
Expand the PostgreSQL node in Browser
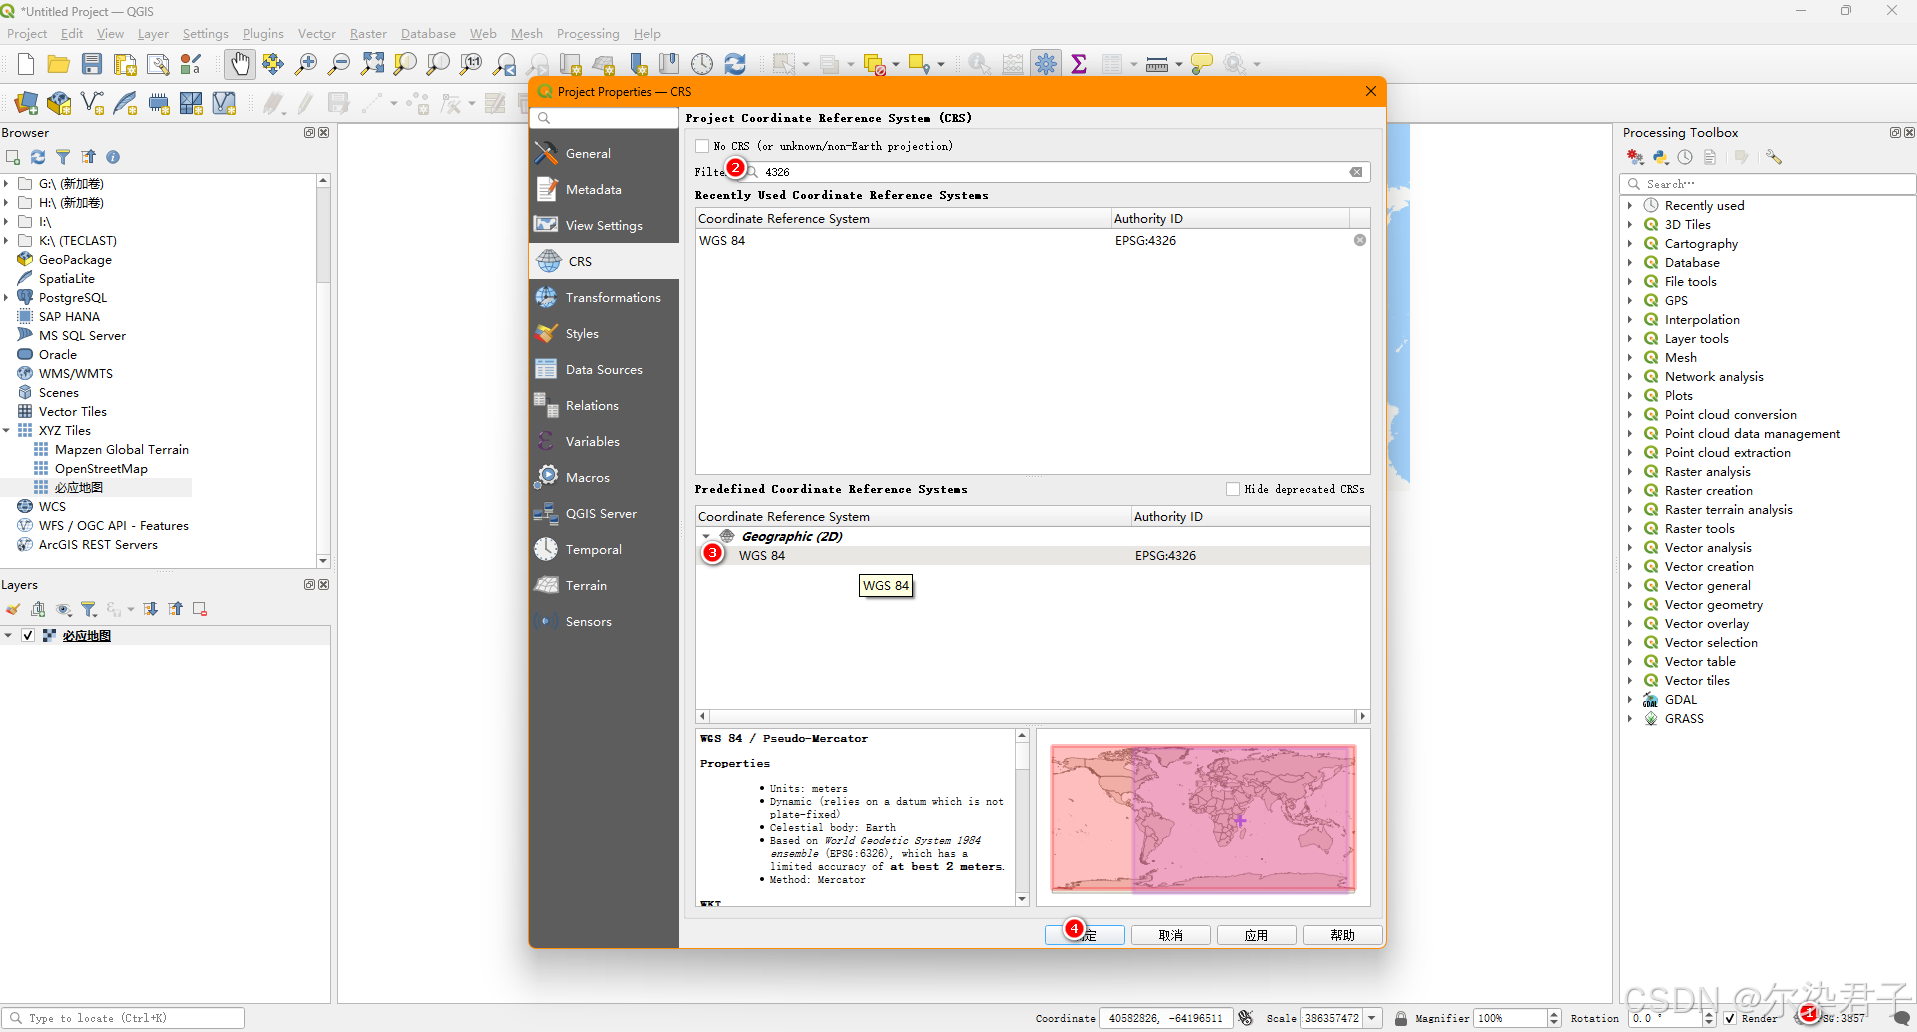pos(6,298)
